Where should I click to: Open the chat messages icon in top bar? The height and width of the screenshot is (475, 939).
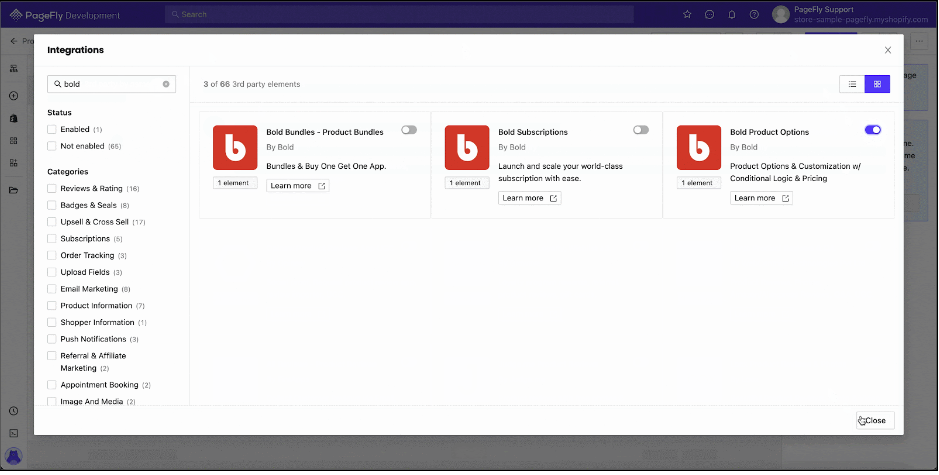[x=710, y=14]
